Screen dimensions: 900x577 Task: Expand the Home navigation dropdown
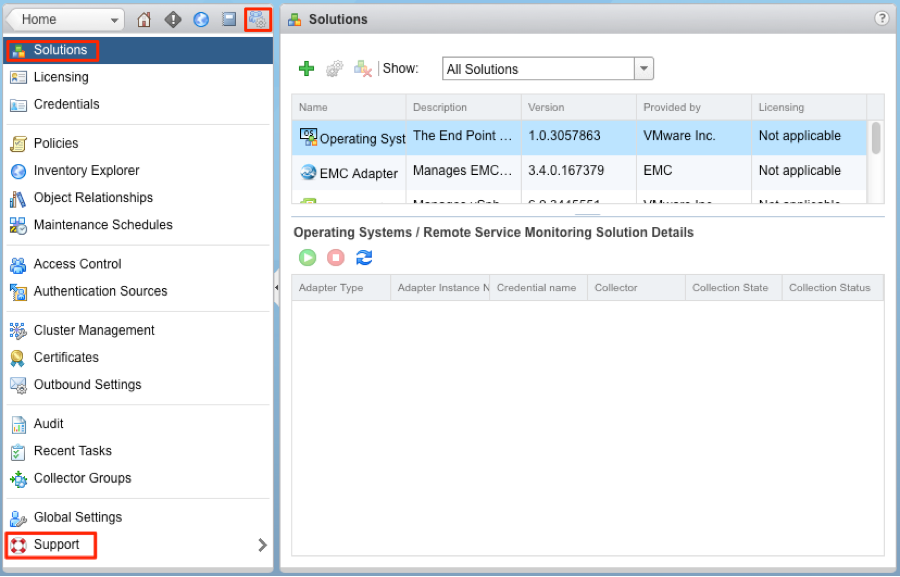[x=114, y=19]
